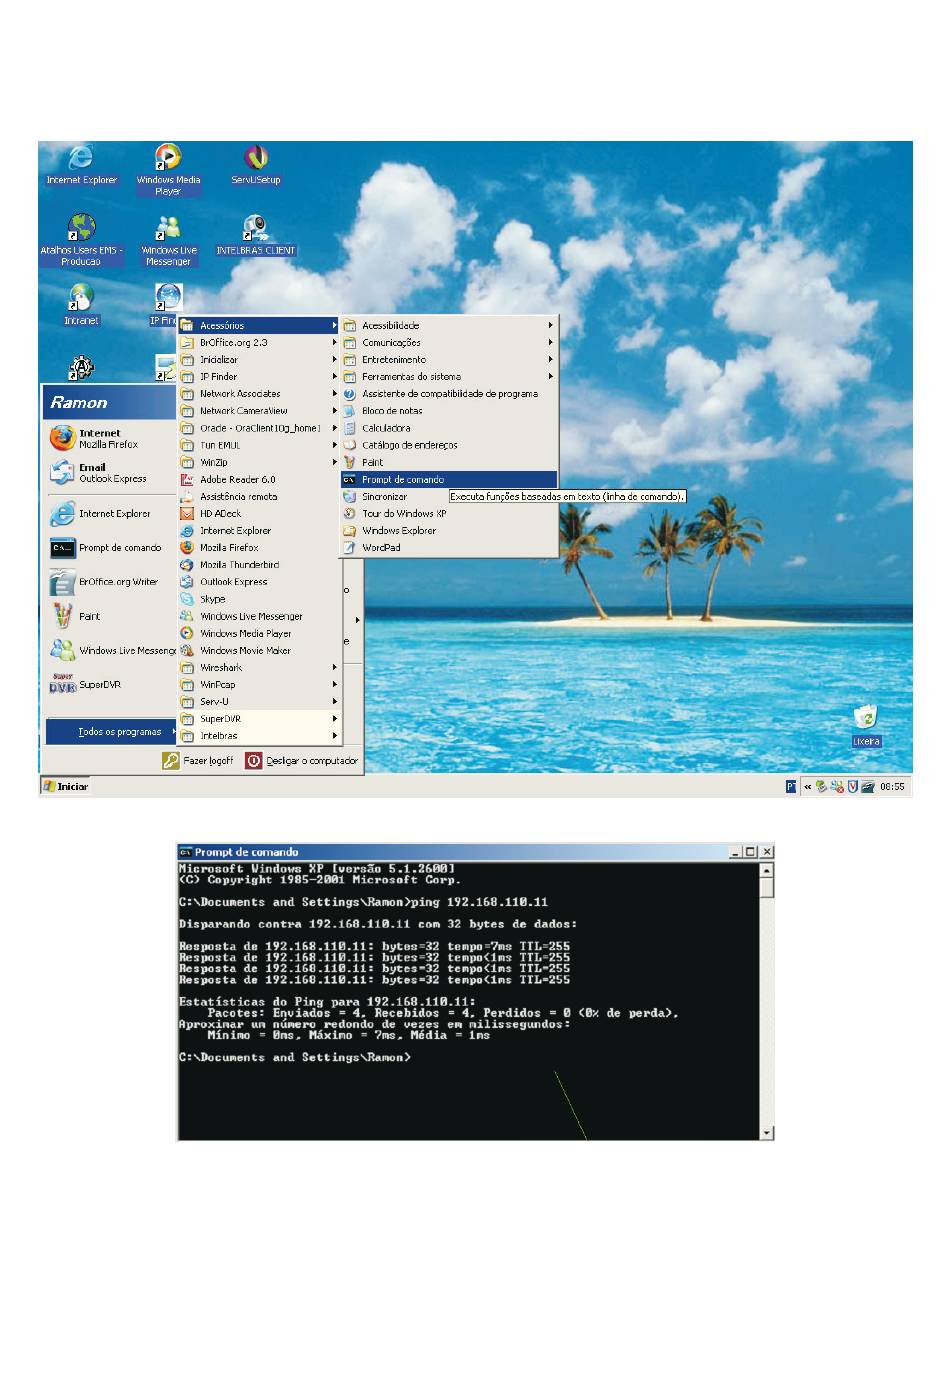Click the PT language bar indicator
Image resolution: width=950 pixels, height=1374 pixels.
point(791,787)
